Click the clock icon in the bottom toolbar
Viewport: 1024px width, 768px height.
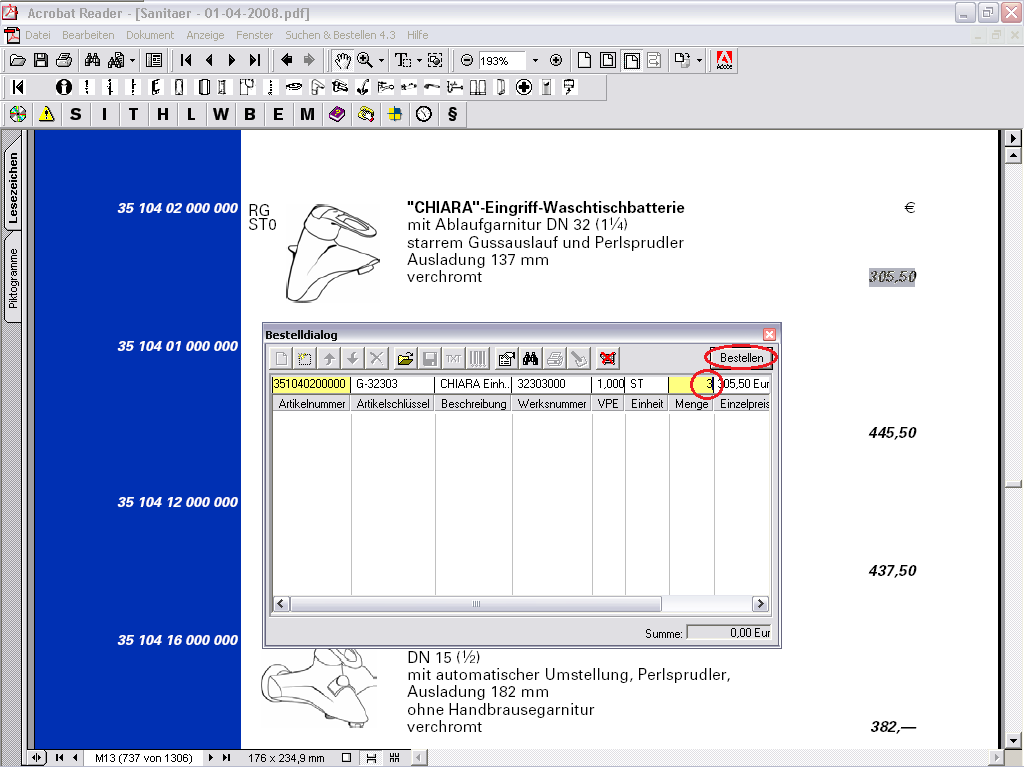click(x=424, y=114)
